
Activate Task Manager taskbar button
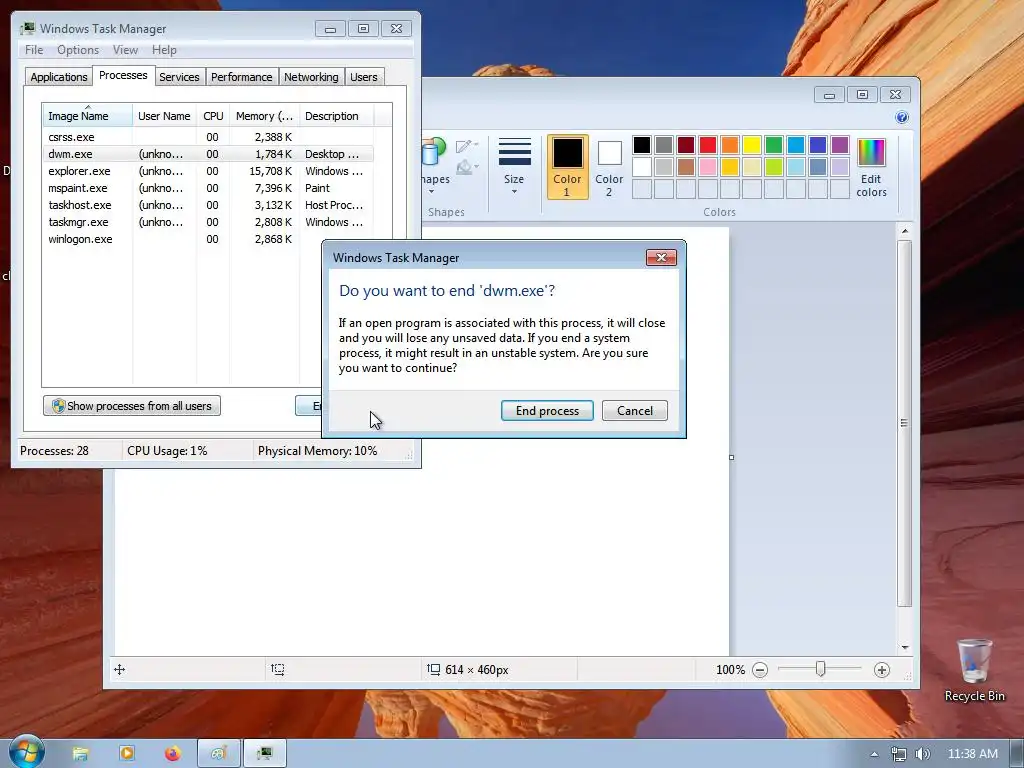264,754
